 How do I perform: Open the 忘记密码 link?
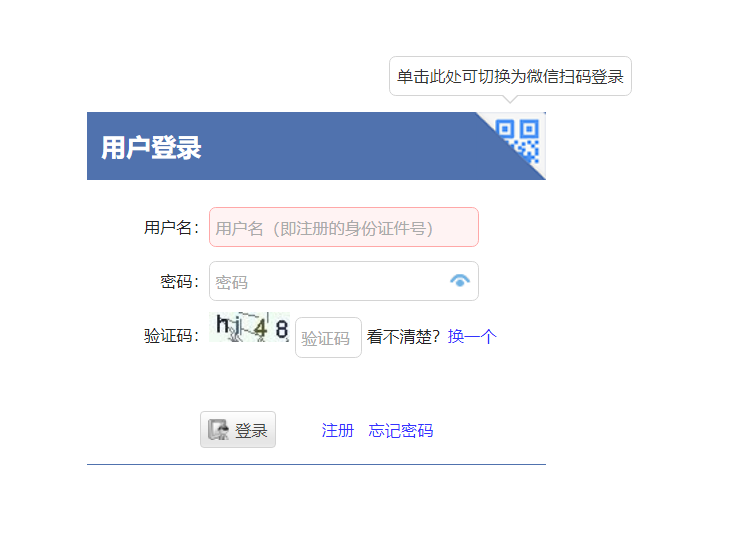click(x=400, y=431)
